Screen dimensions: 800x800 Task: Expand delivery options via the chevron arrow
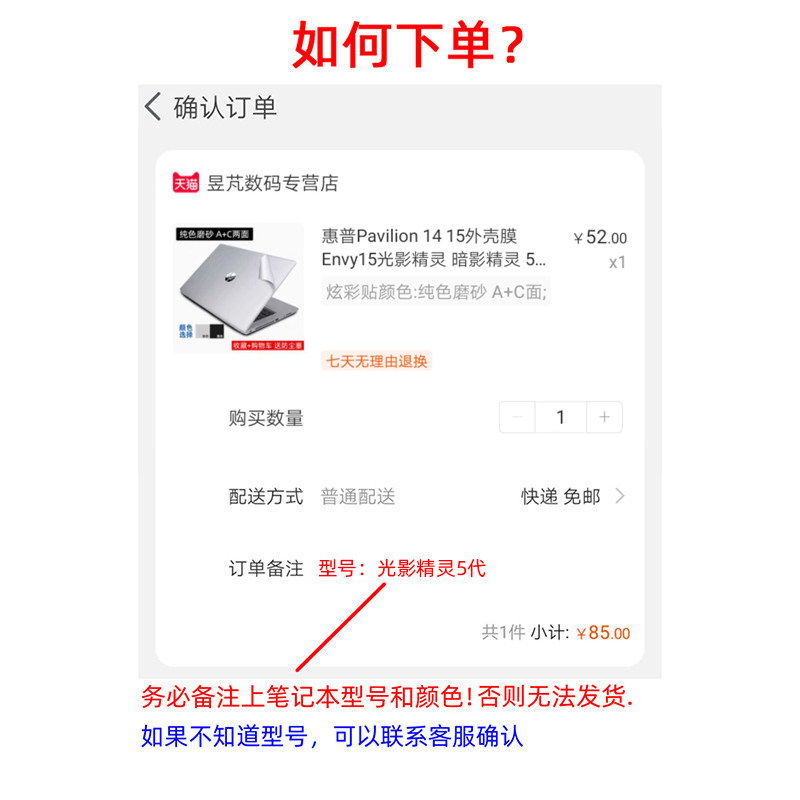pos(620,496)
